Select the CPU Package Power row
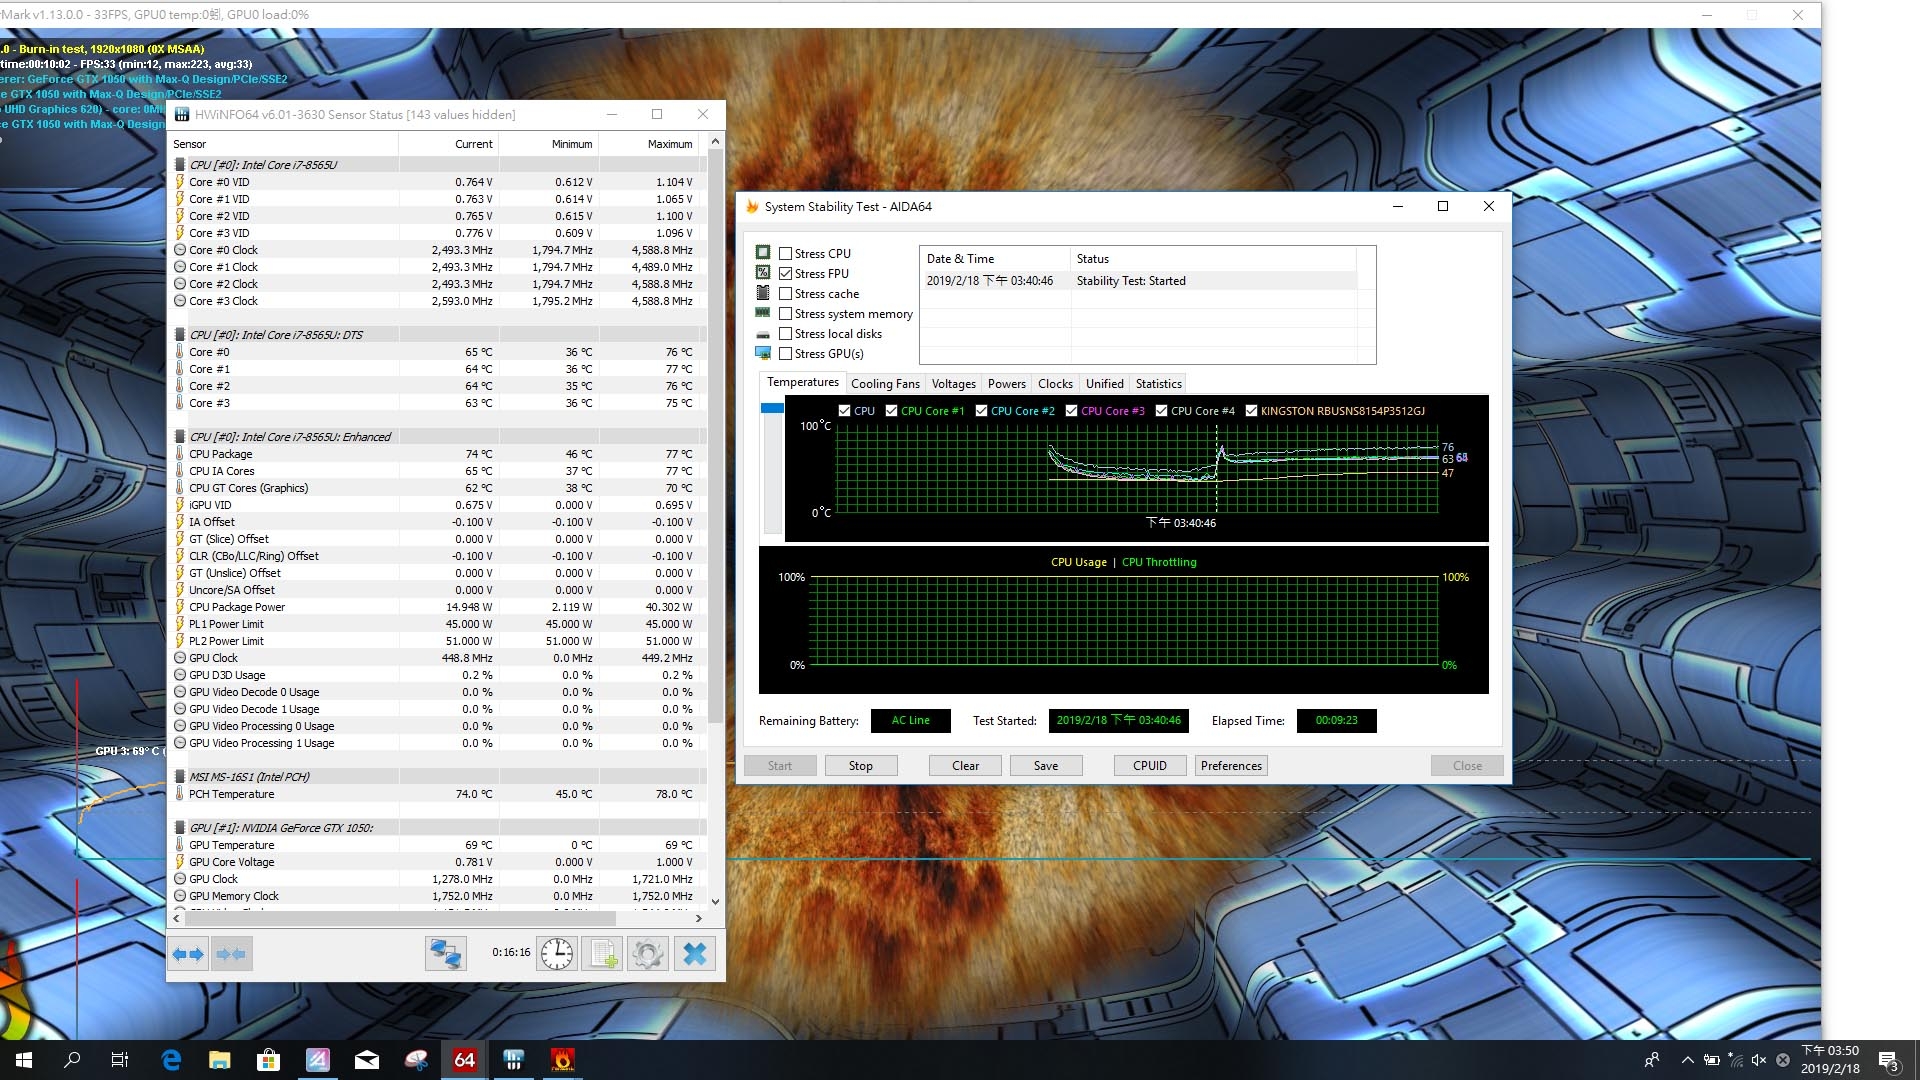 tap(436, 607)
